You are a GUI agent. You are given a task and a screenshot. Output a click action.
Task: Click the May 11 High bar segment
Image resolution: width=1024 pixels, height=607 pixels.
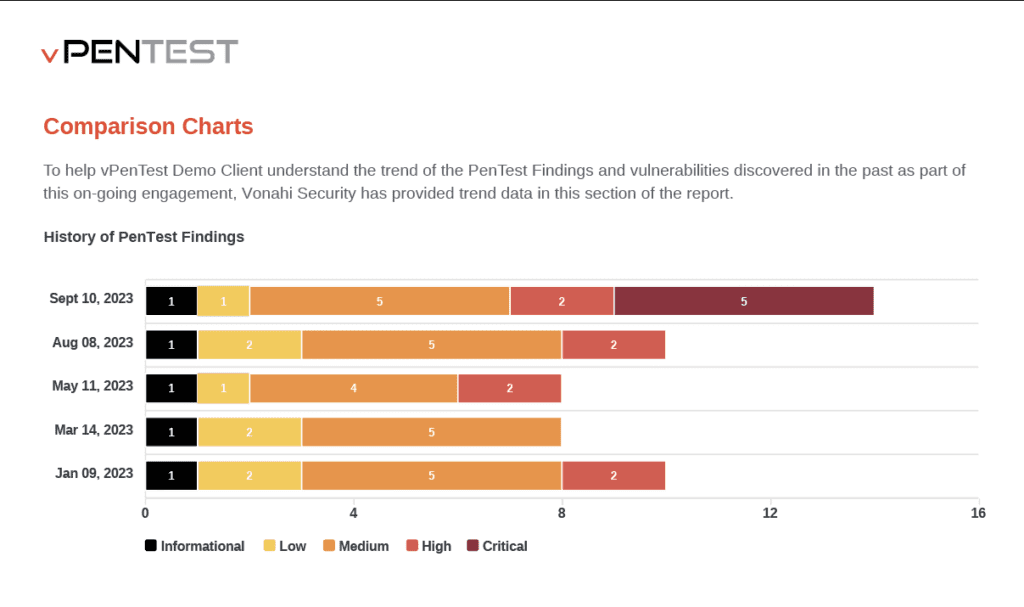(x=509, y=388)
